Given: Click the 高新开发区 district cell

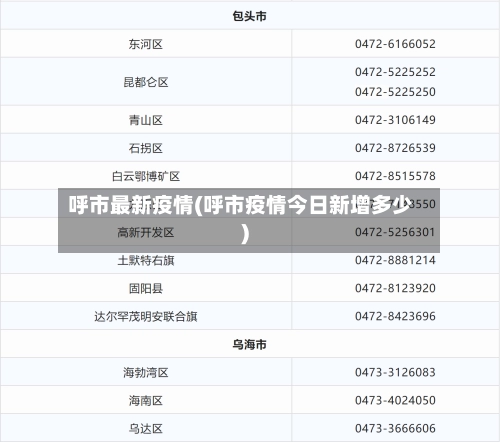Looking at the screenshot, I should pyautogui.click(x=146, y=232).
